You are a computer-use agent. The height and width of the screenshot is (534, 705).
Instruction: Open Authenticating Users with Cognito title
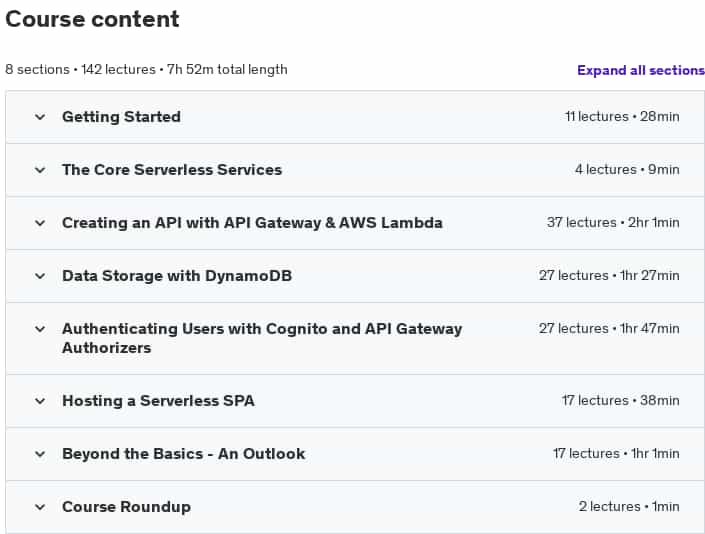pos(262,338)
